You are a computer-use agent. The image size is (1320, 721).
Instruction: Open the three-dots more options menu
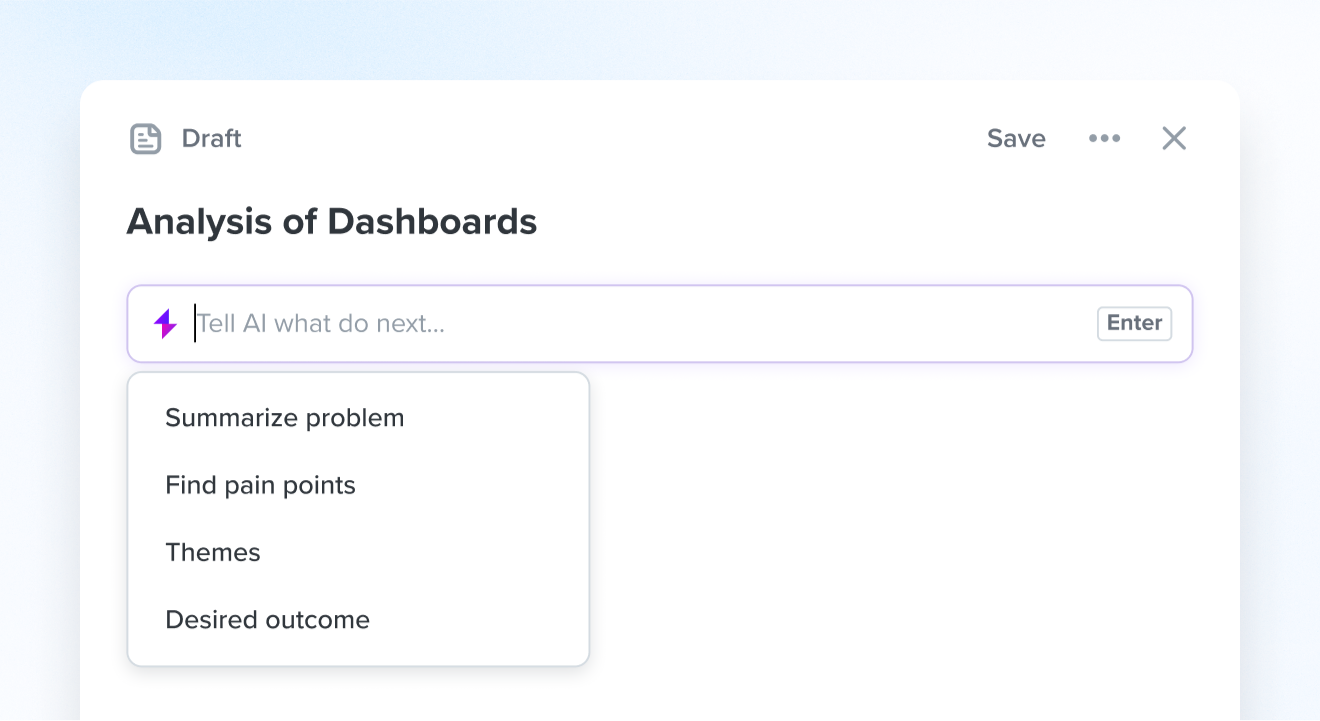1104,138
